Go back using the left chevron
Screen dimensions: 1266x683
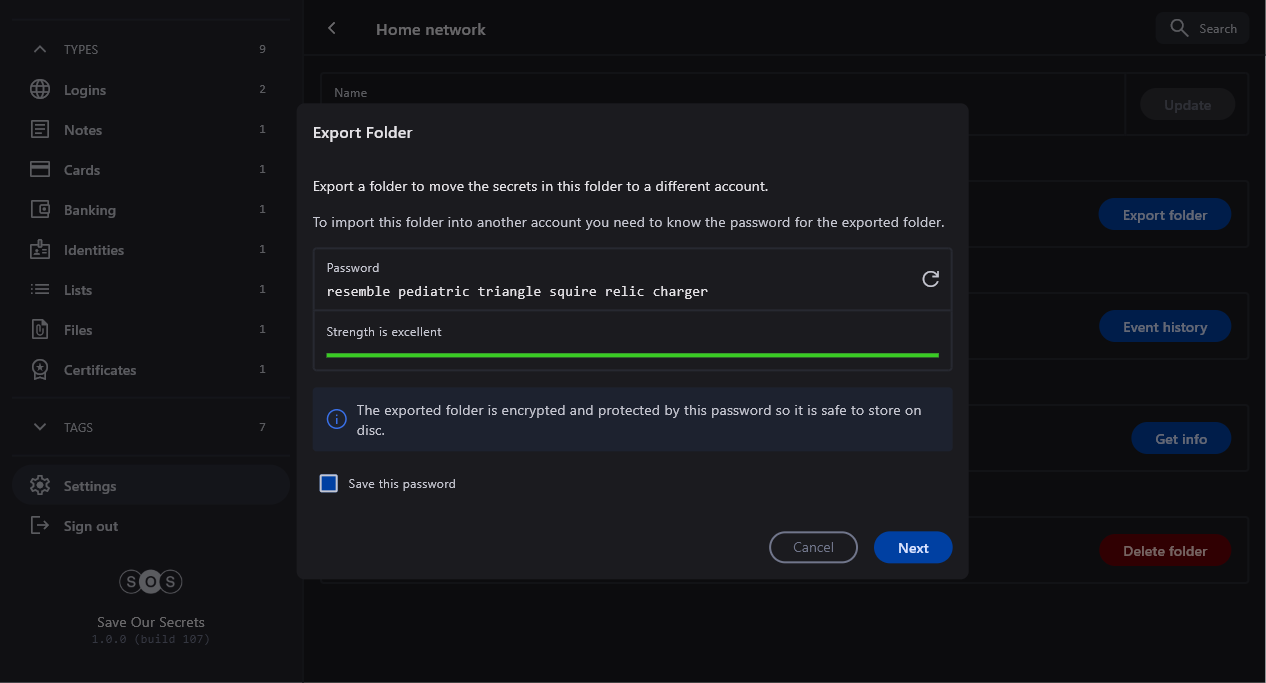[332, 29]
